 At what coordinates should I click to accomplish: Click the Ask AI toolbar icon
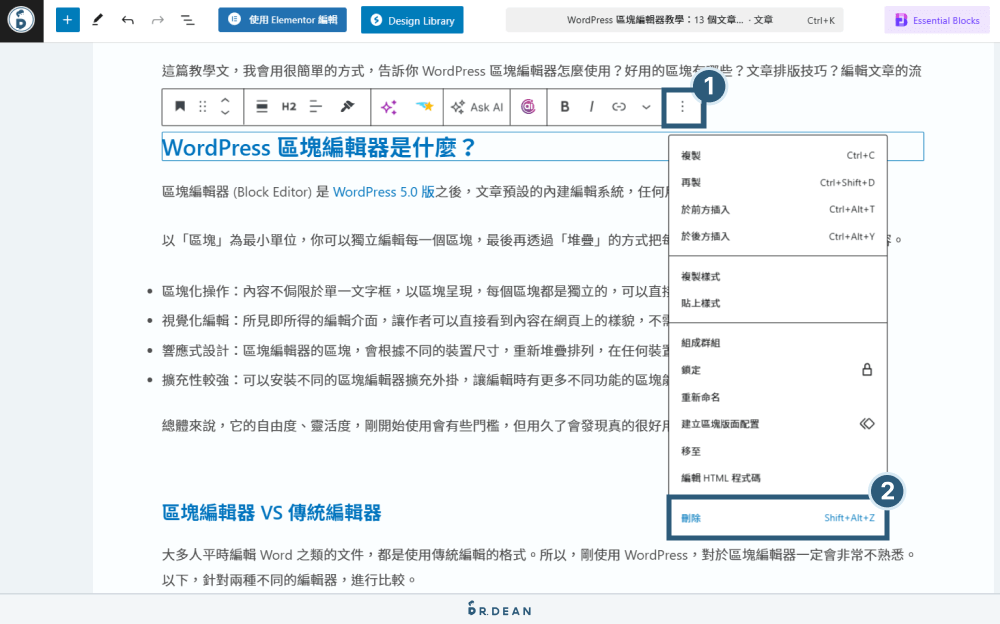(x=476, y=107)
